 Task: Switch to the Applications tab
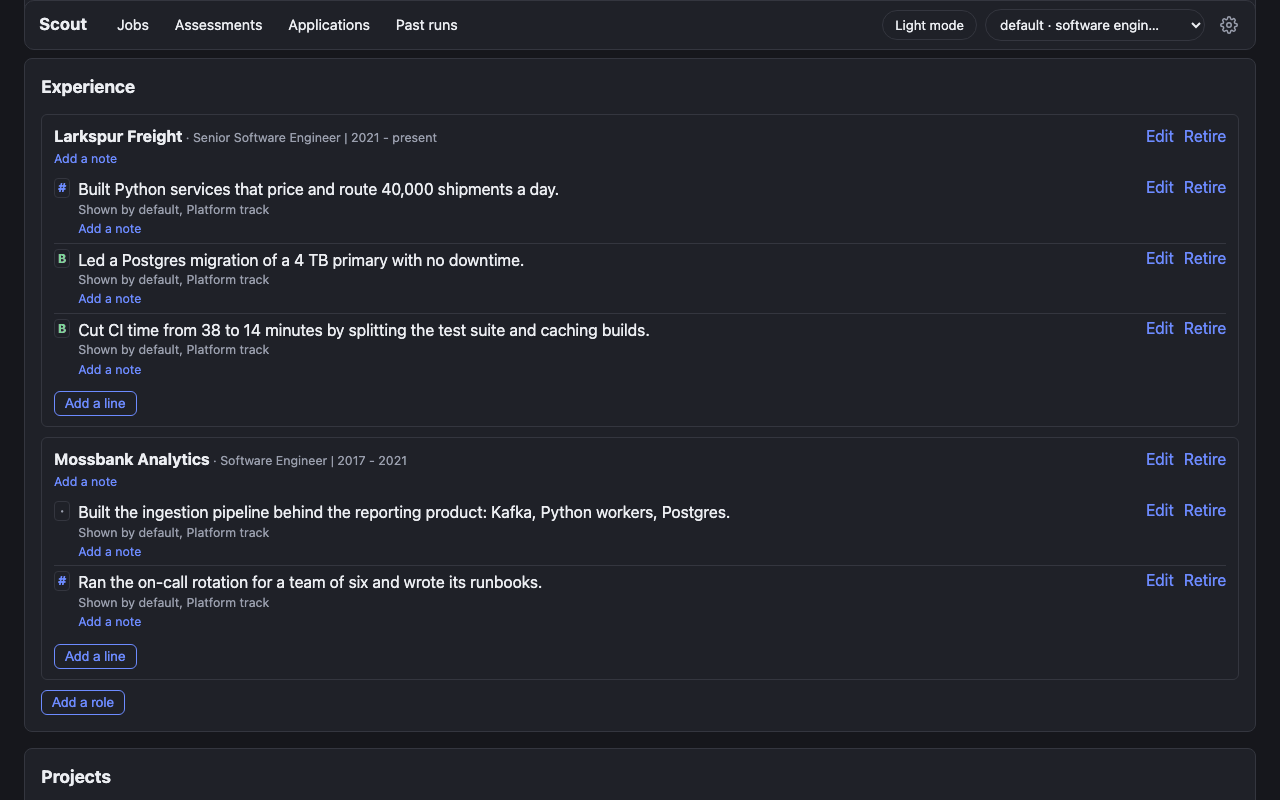(329, 25)
